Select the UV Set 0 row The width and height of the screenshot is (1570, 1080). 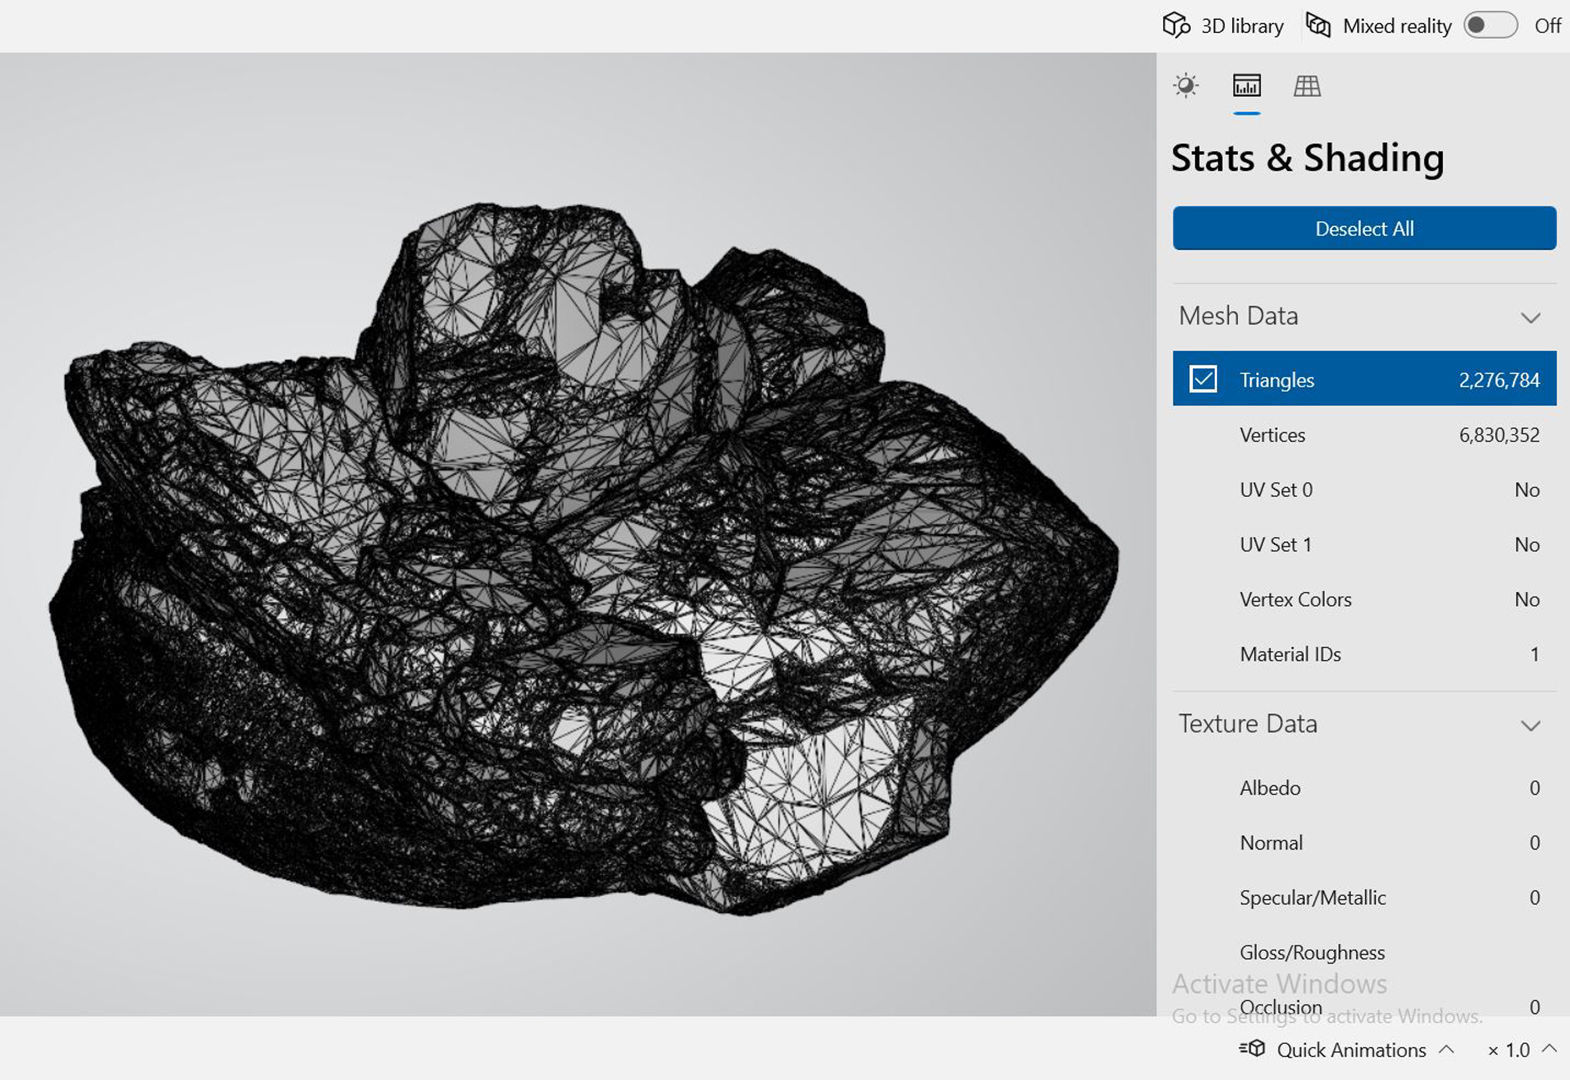pos(1364,490)
